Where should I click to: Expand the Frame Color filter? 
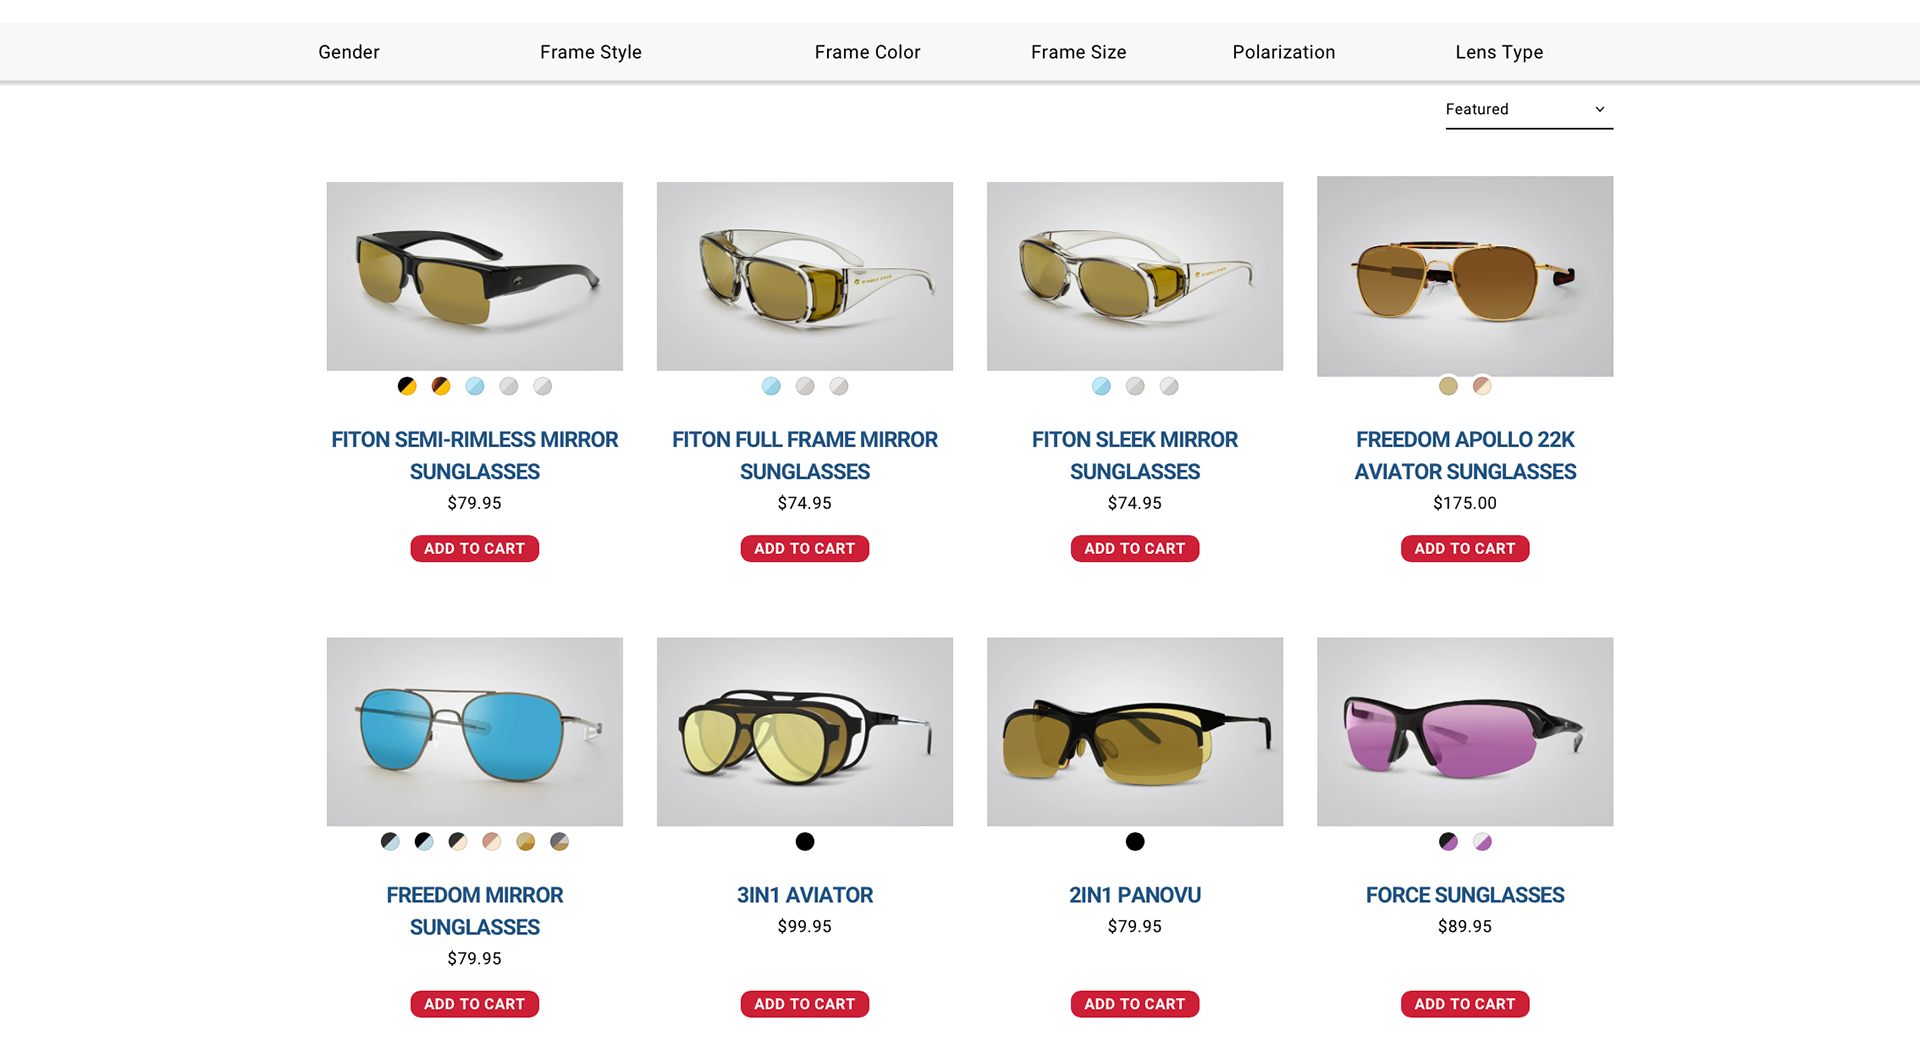tap(867, 52)
